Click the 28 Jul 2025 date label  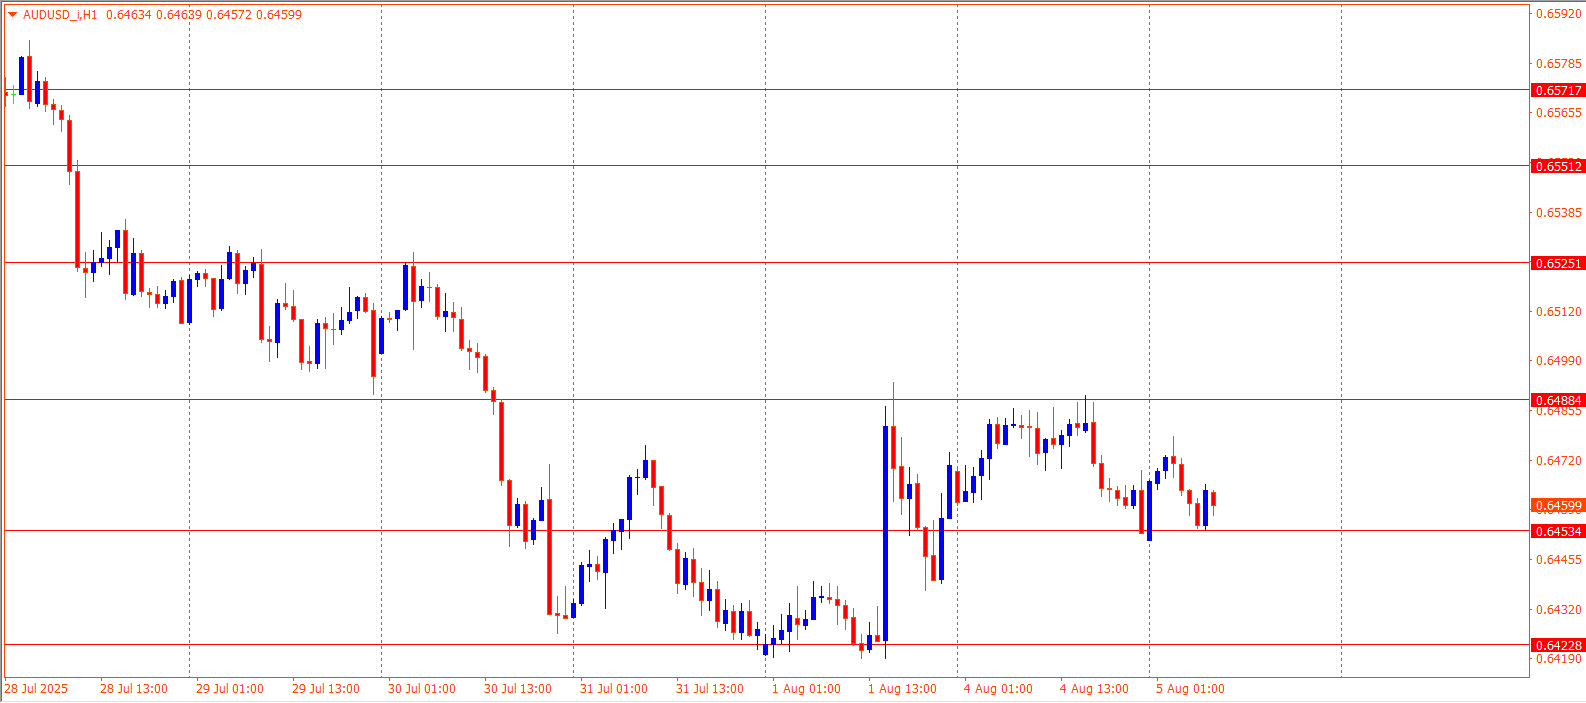click(x=36, y=689)
